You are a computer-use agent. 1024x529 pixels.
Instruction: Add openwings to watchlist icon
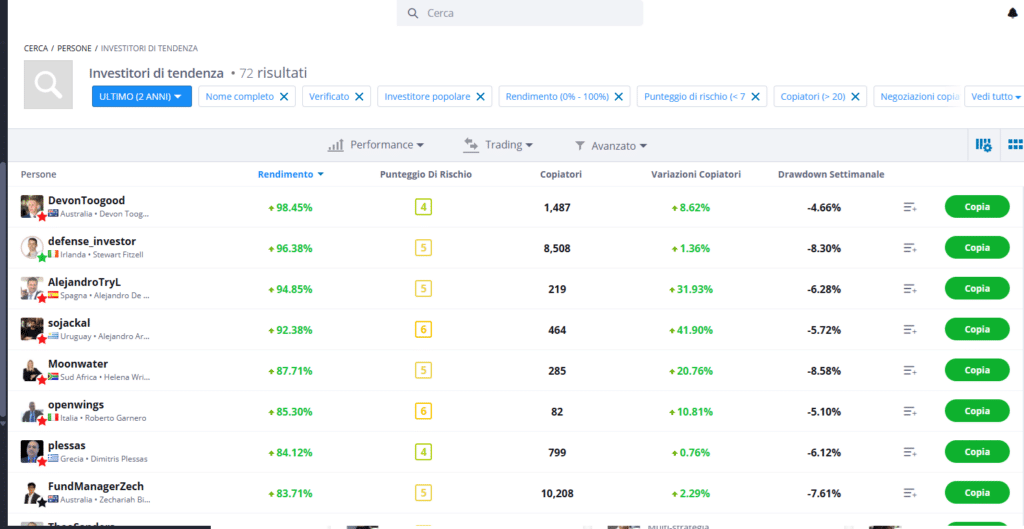point(910,411)
